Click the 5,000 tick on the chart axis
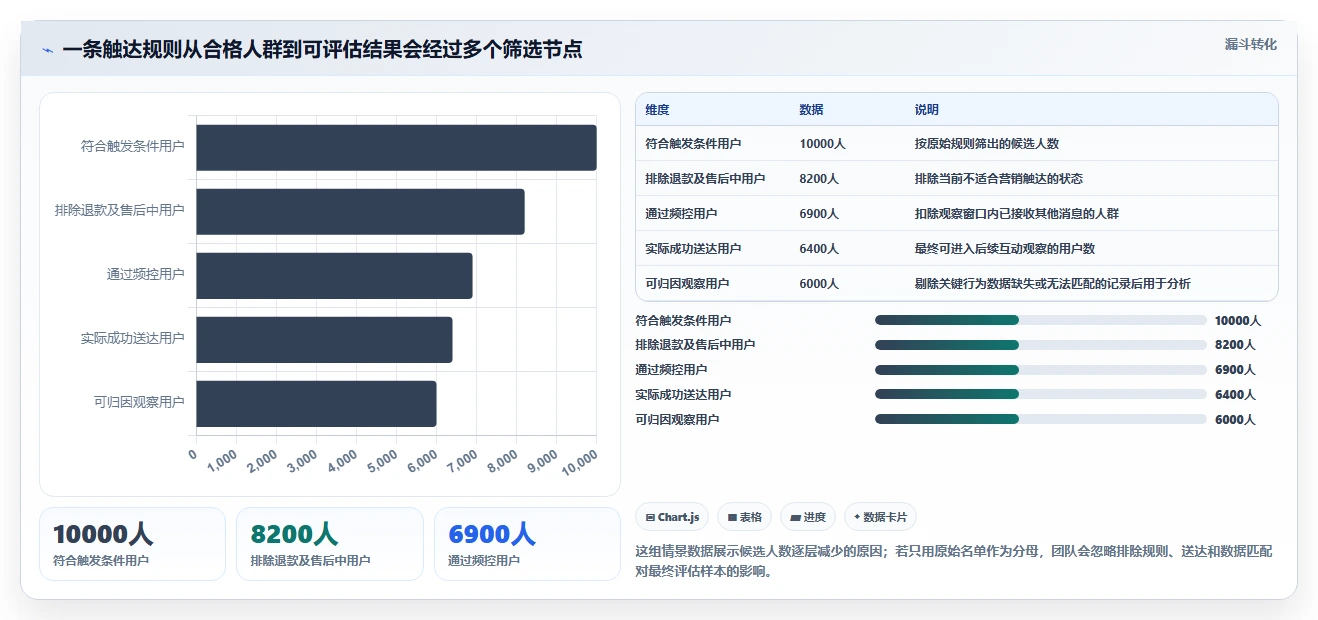 coord(384,462)
